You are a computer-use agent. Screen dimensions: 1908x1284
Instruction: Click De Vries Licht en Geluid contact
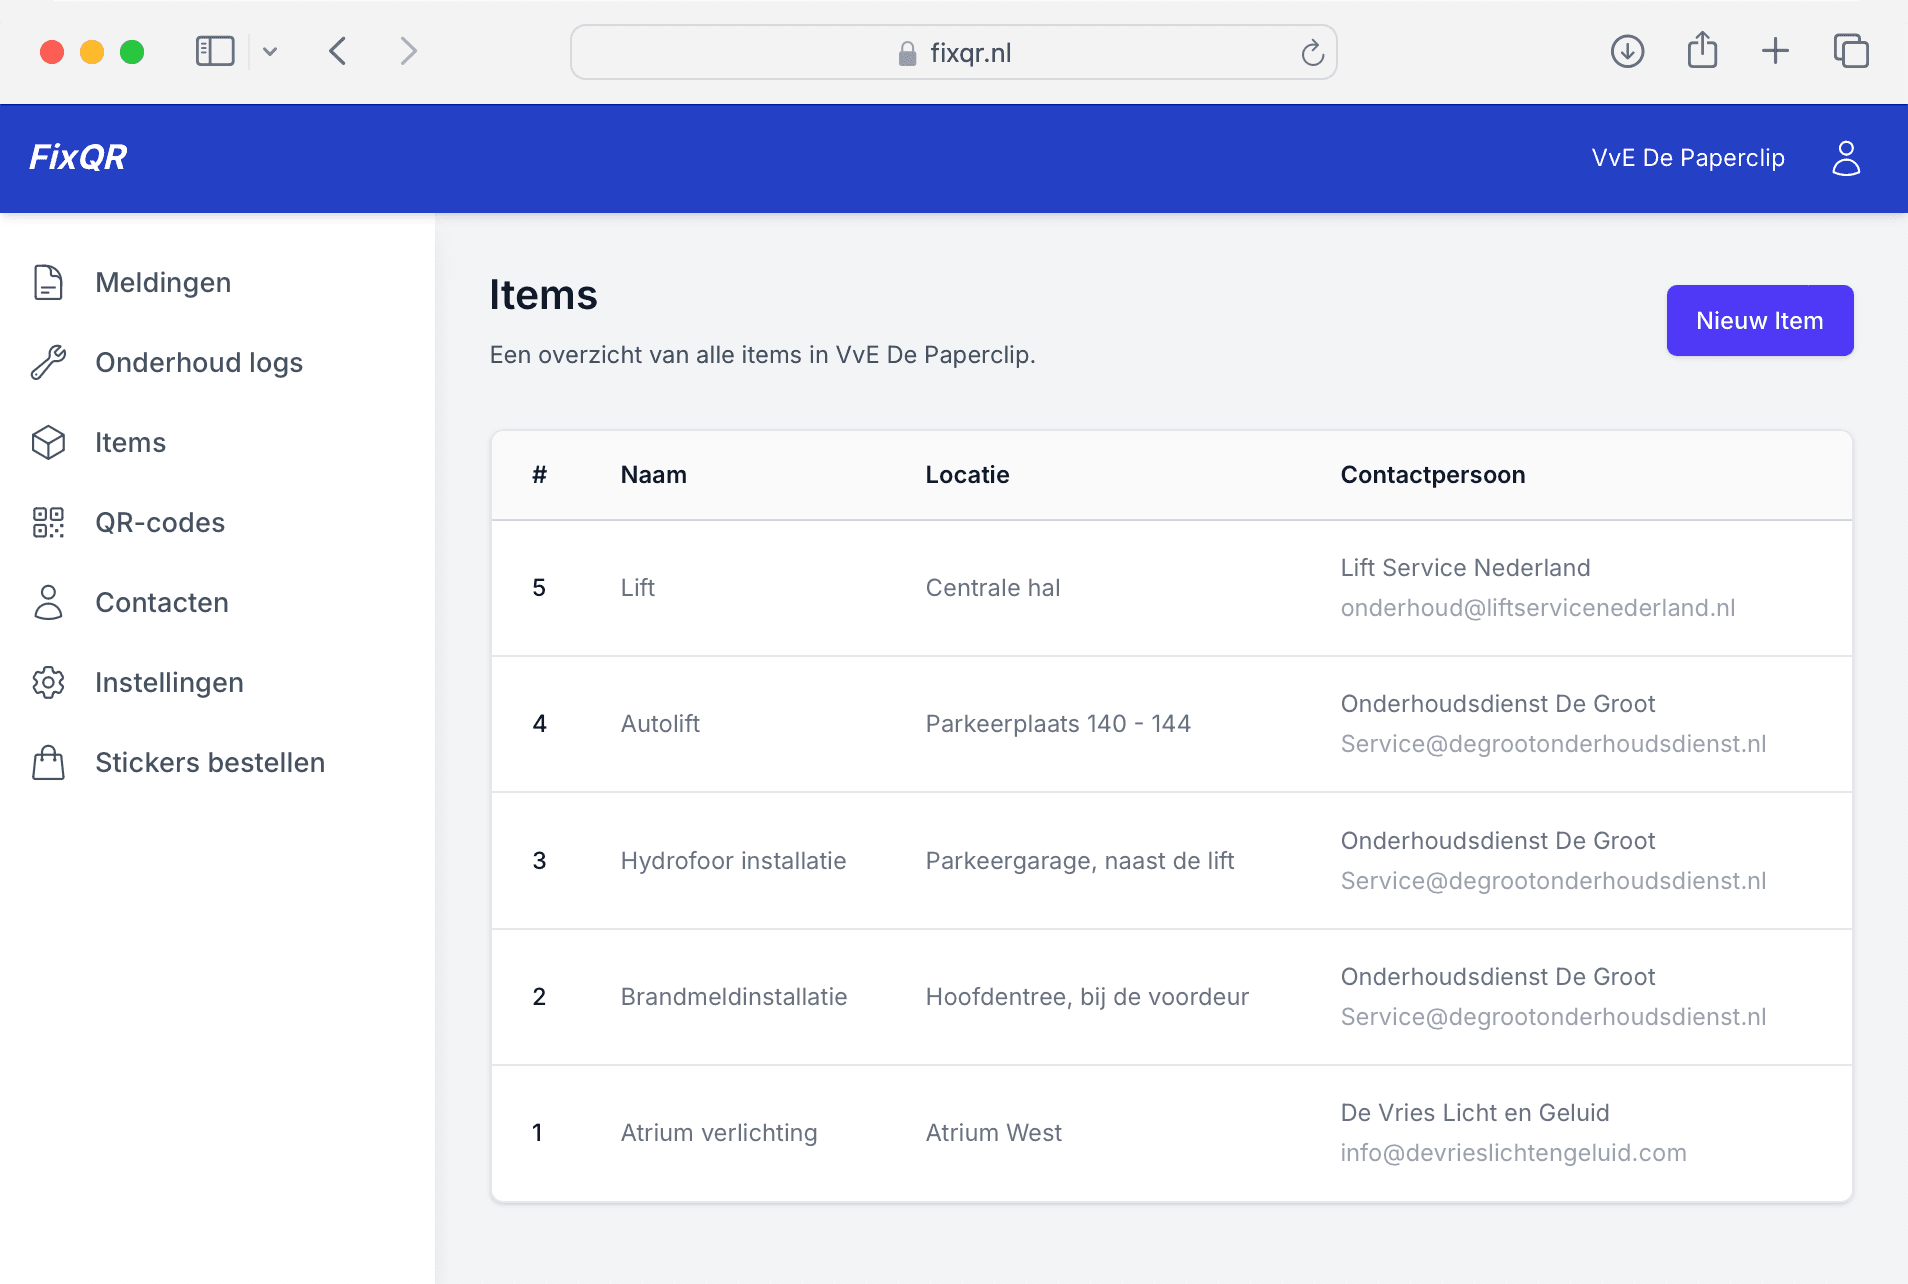click(1475, 1113)
